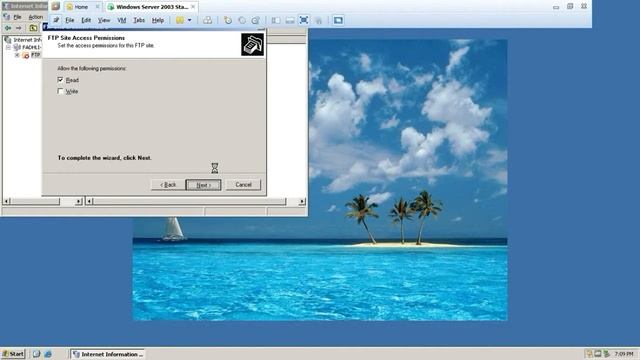Open VMware View menu

(x=104, y=20)
